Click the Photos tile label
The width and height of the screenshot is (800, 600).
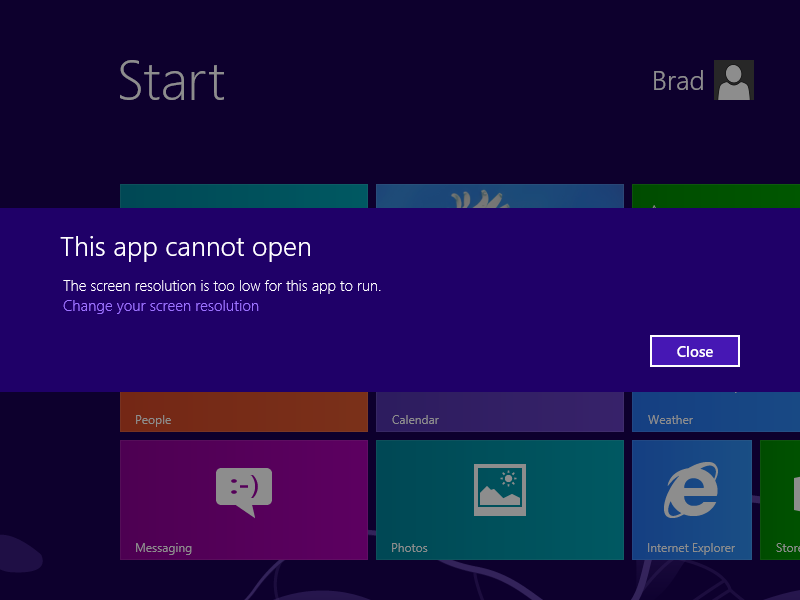[x=409, y=548]
